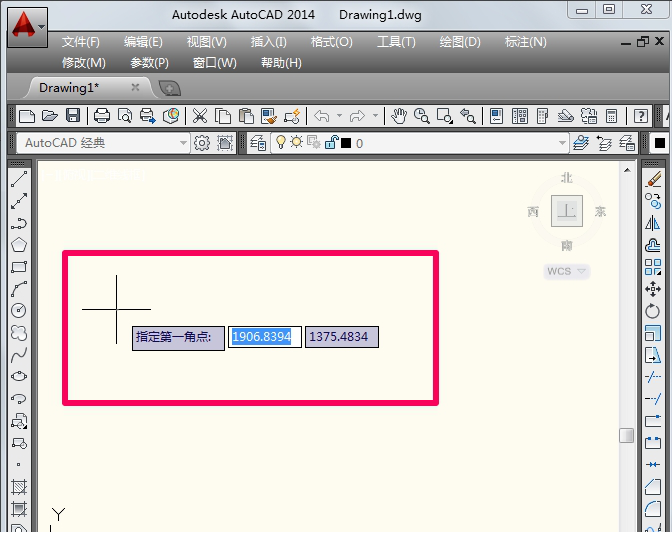Image resolution: width=672 pixels, height=553 pixels.
Task: Open the AutoCAD application menu button
Action: pos(27,27)
